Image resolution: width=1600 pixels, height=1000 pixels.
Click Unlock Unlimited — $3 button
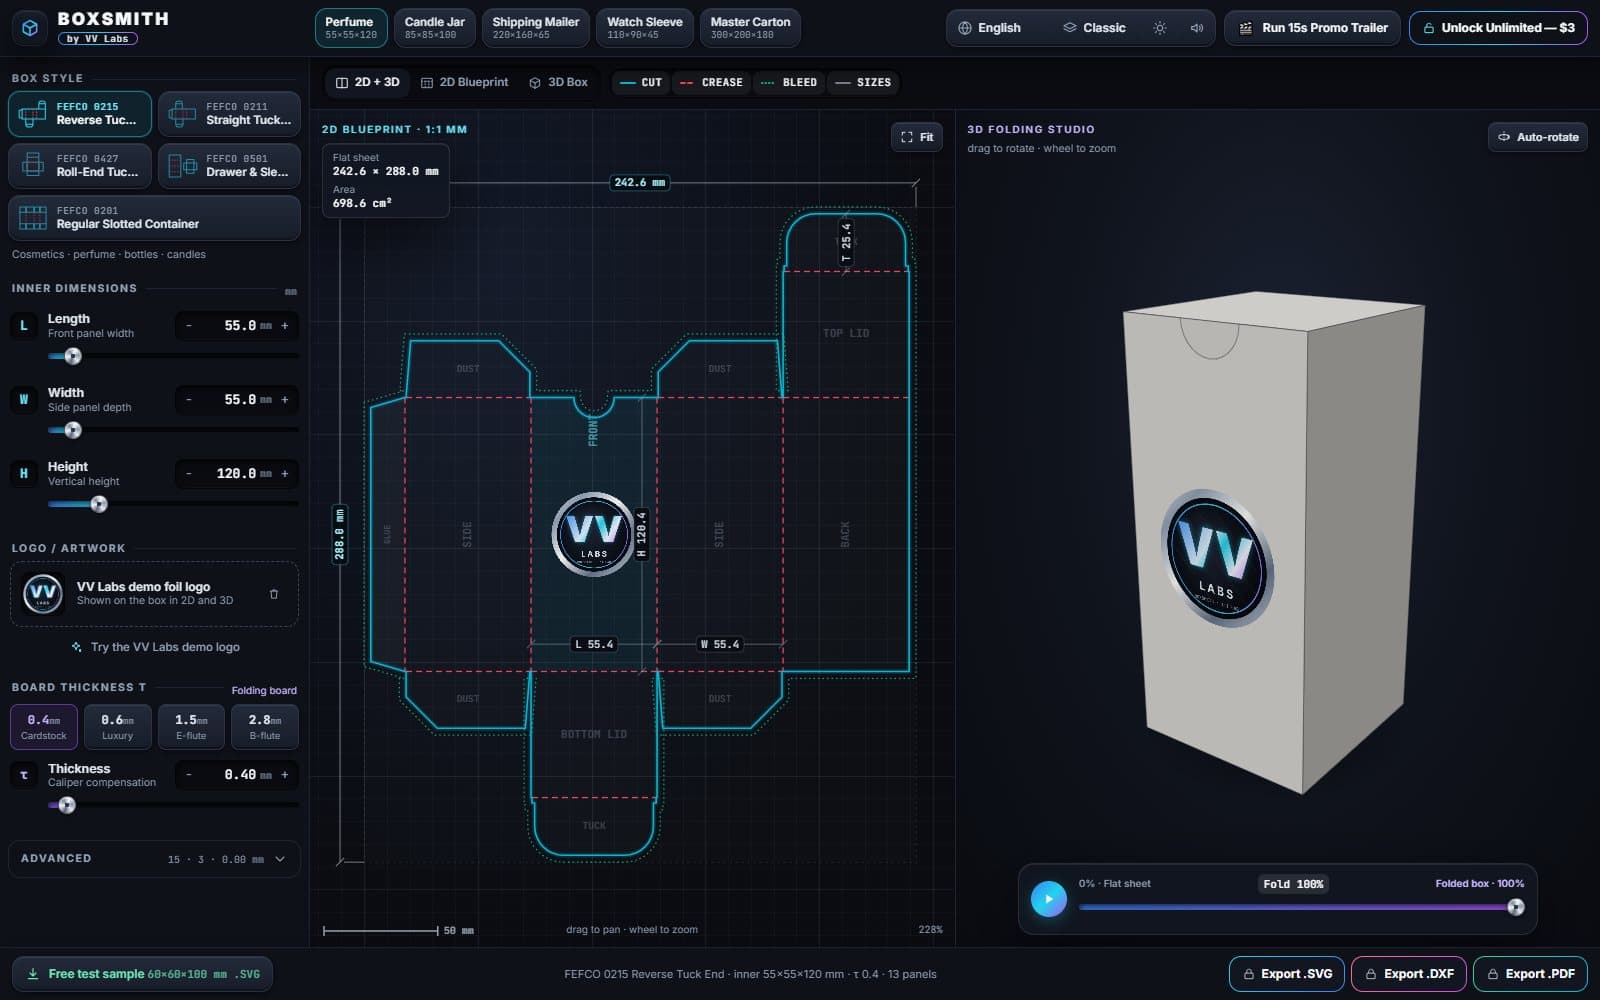pos(1498,28)
